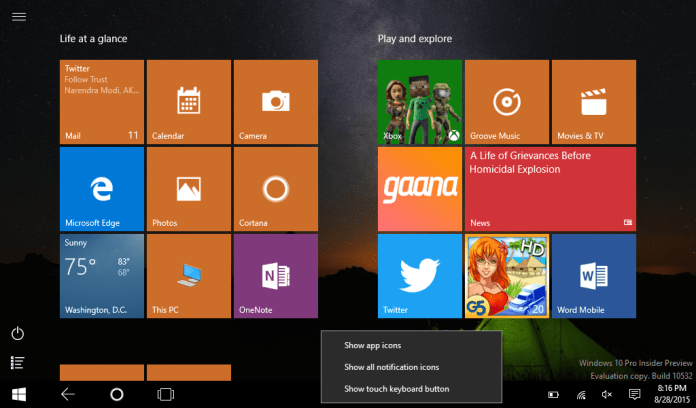The width and height of the screenshot is (696, 408).
Task: Click the muted volume icon
Action: point(607,394)
